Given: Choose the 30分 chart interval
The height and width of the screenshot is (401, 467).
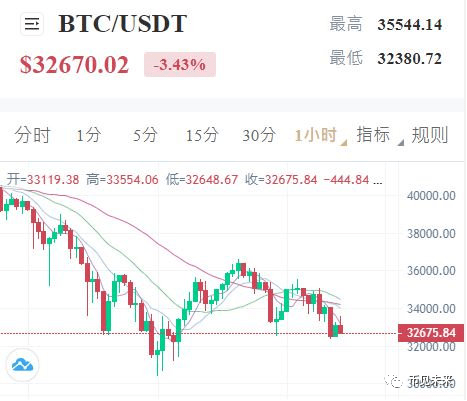Looking at the screenshot, I should pyautogui.click(x=259, y=135).
